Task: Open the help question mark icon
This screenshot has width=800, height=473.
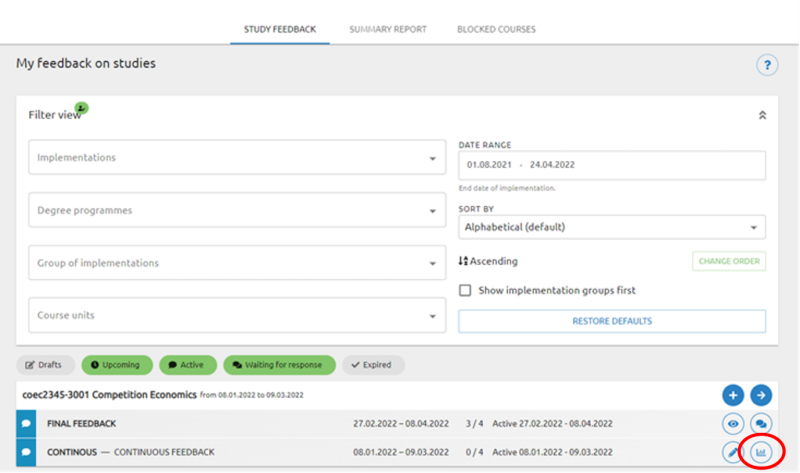Action: tap(767, 65)
